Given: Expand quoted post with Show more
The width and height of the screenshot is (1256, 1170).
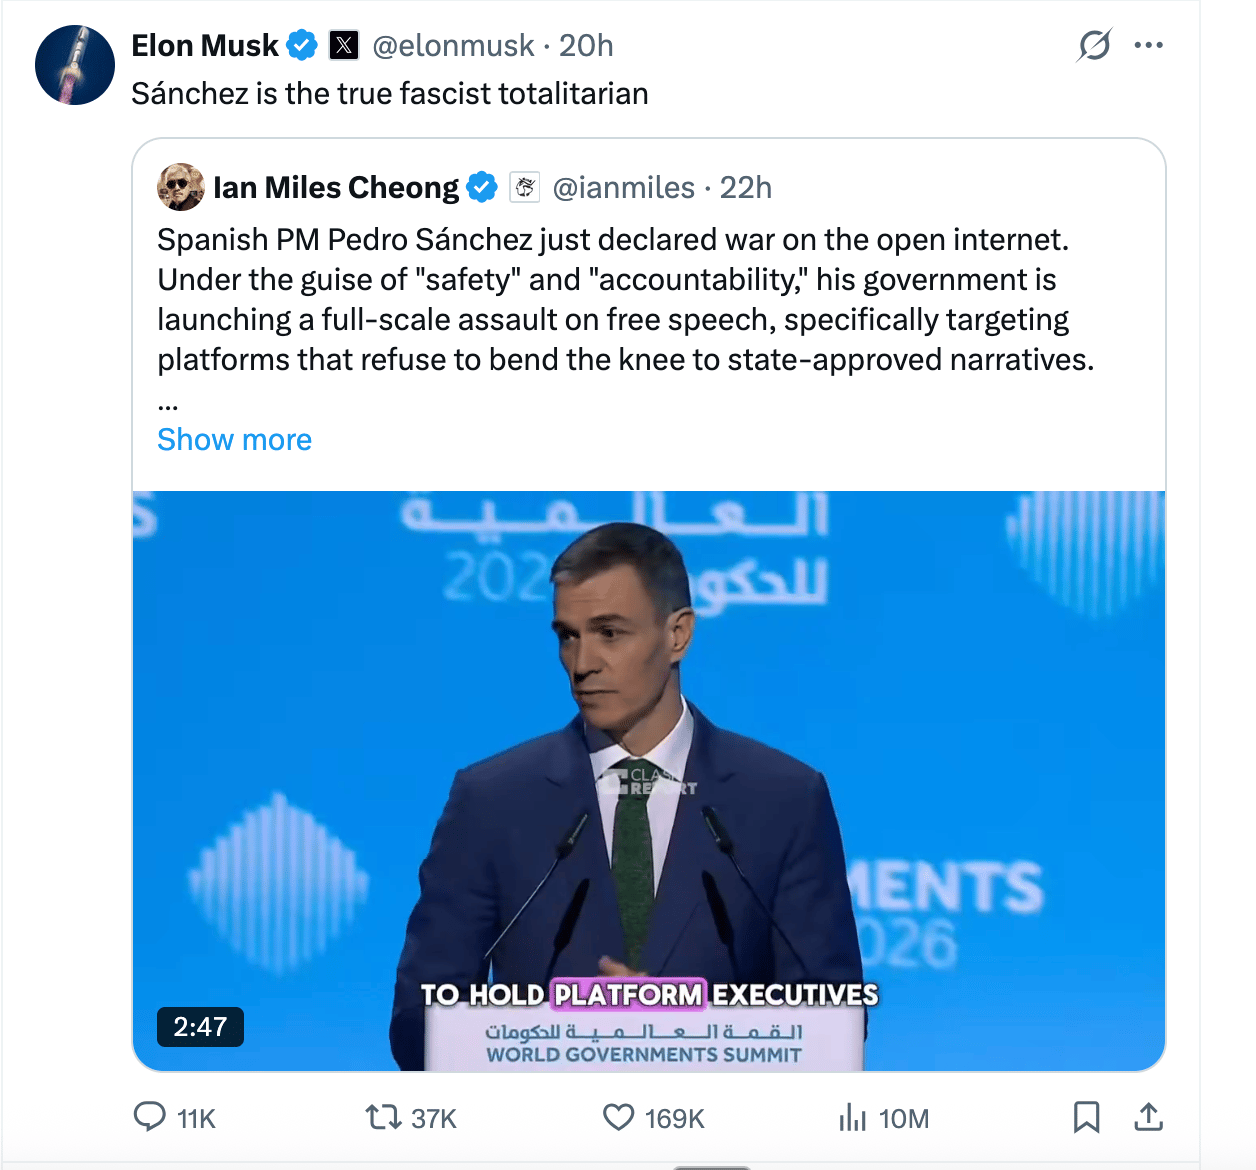Looking at the screenshot, I should pos(234,440).
